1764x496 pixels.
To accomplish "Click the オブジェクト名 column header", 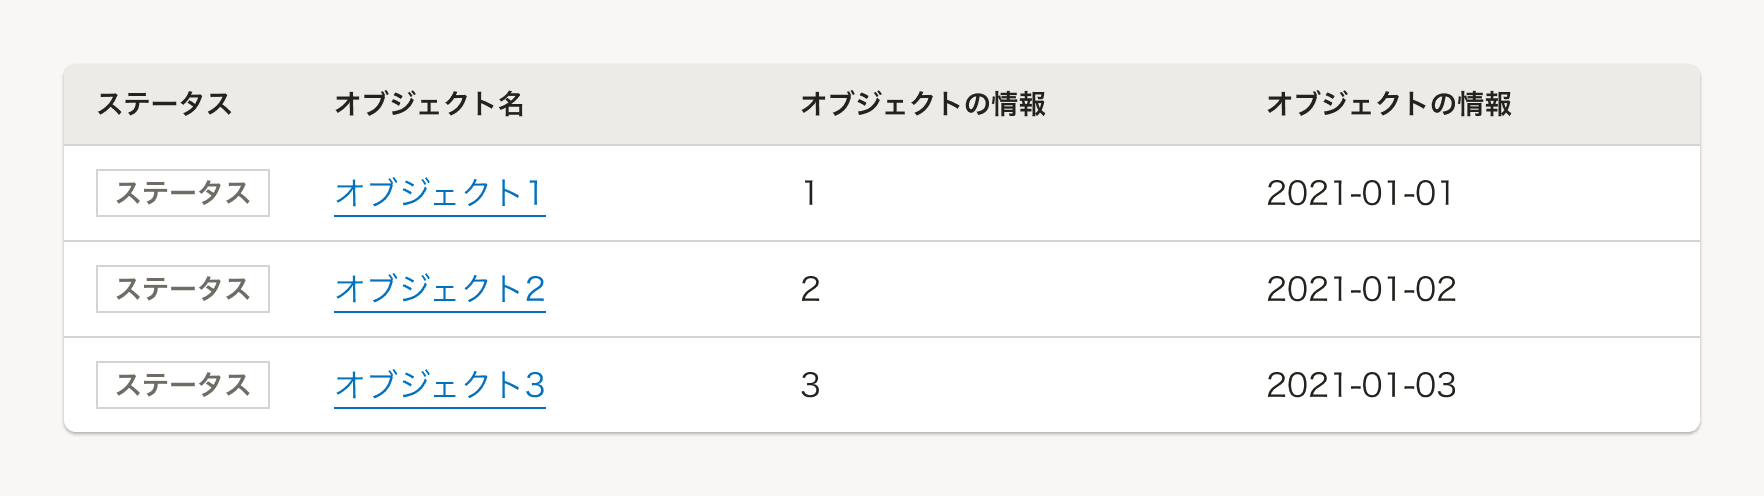I will [429, 104].
